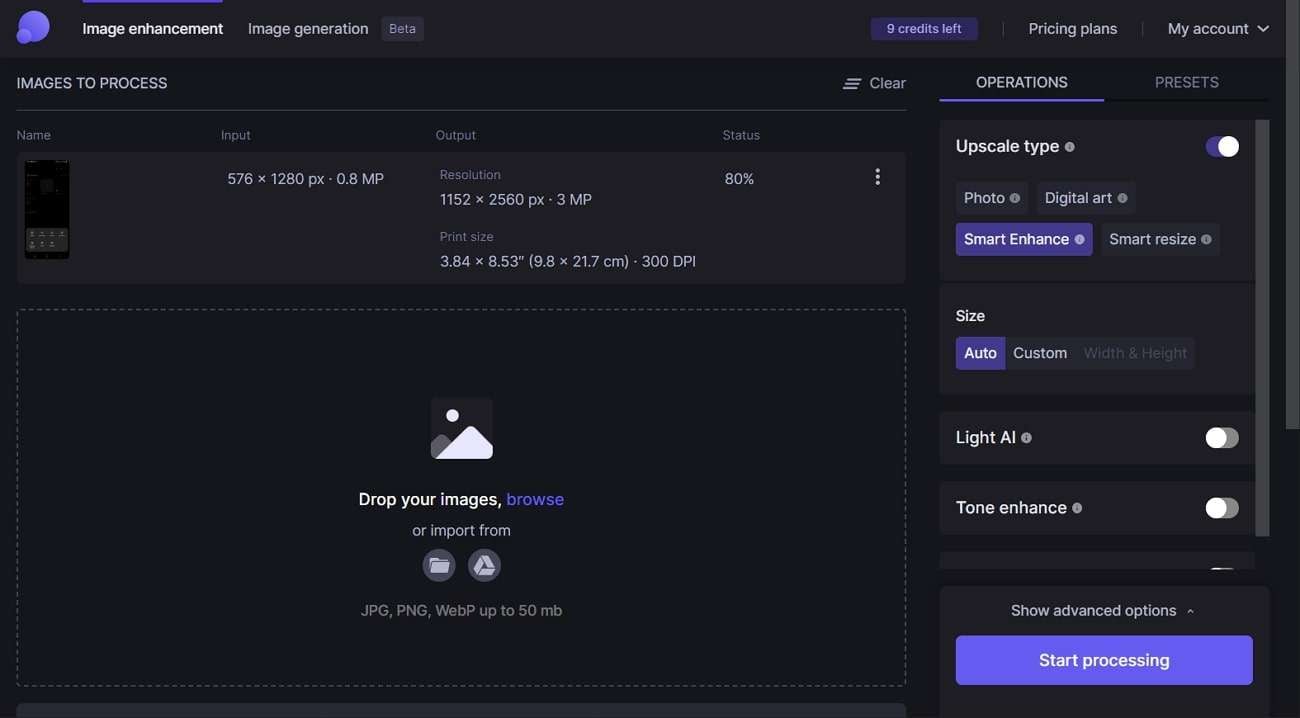Open the Image generation tab
Screen dimensions: 1300x718
coord(308,29)
